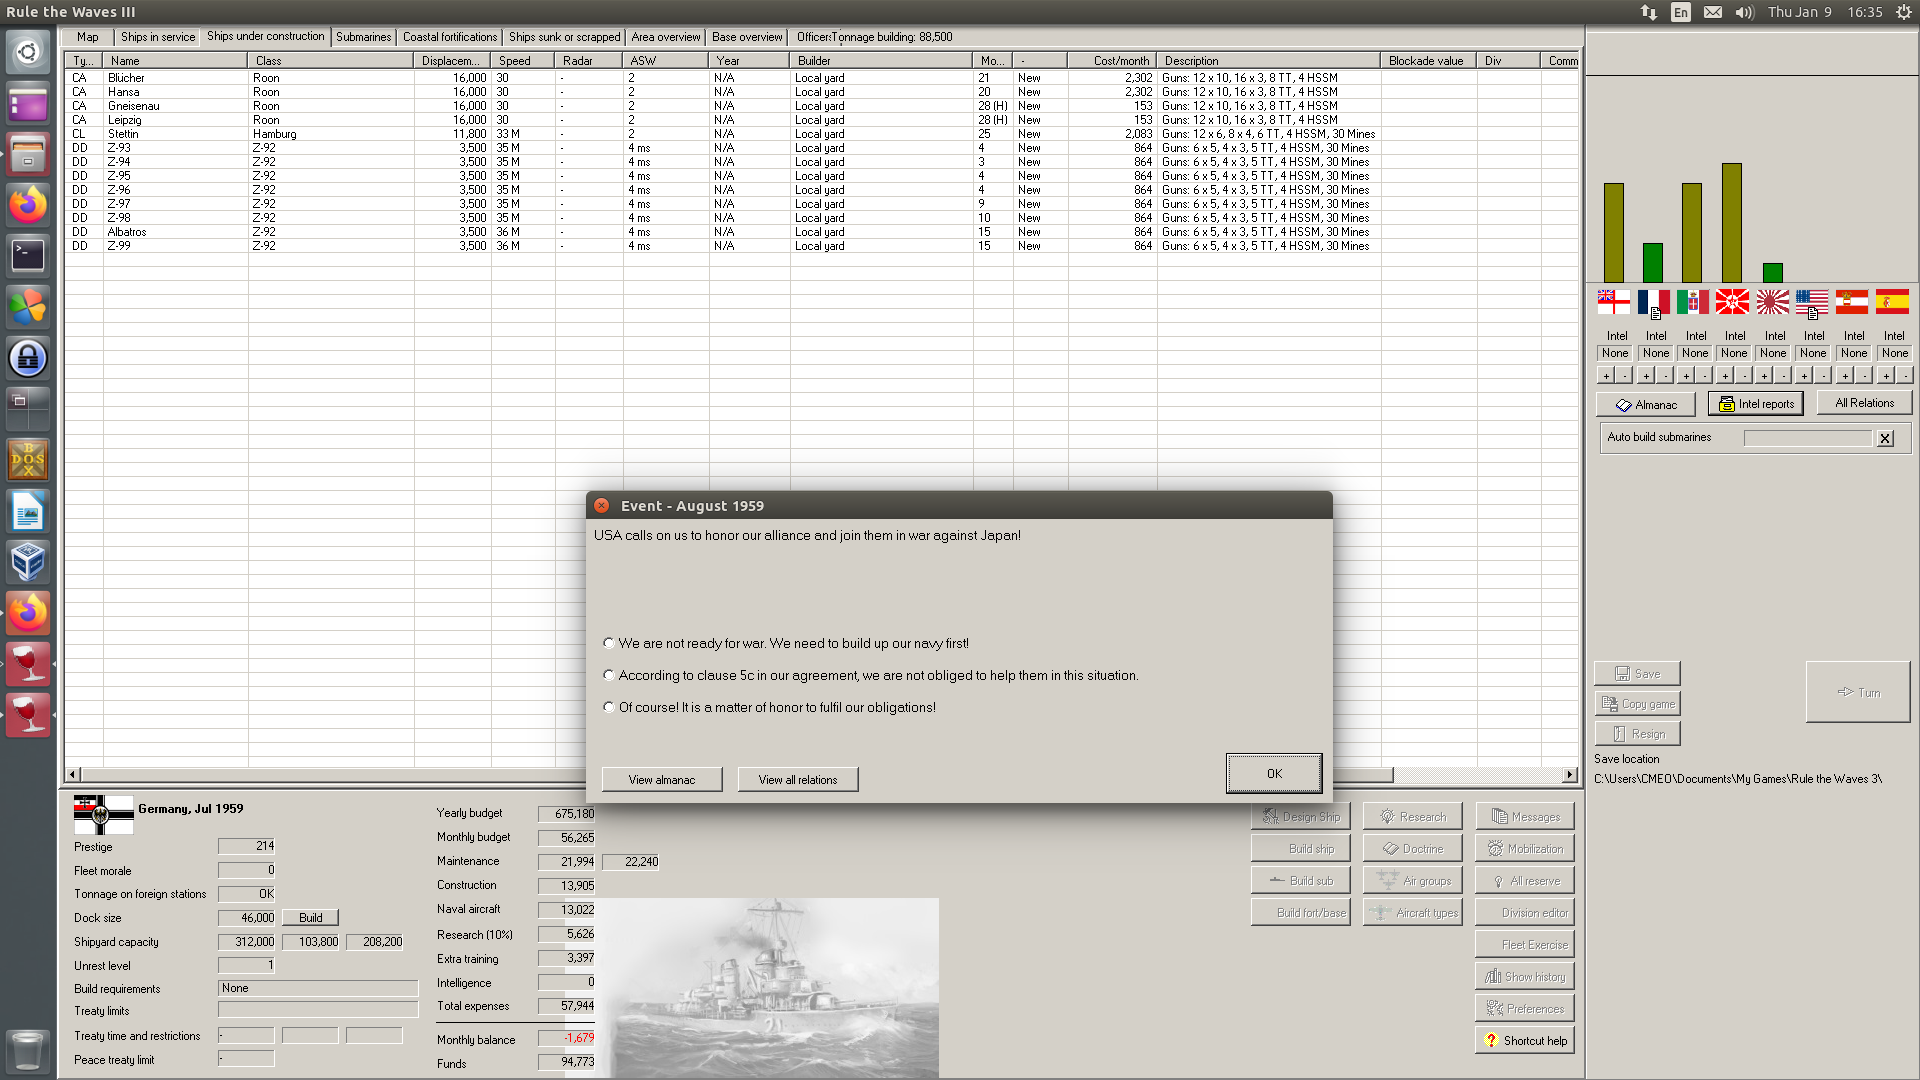Open the Ships sunk or scrapped tab
This screenshot has width=1920, height=1080.
click(565, 37)
